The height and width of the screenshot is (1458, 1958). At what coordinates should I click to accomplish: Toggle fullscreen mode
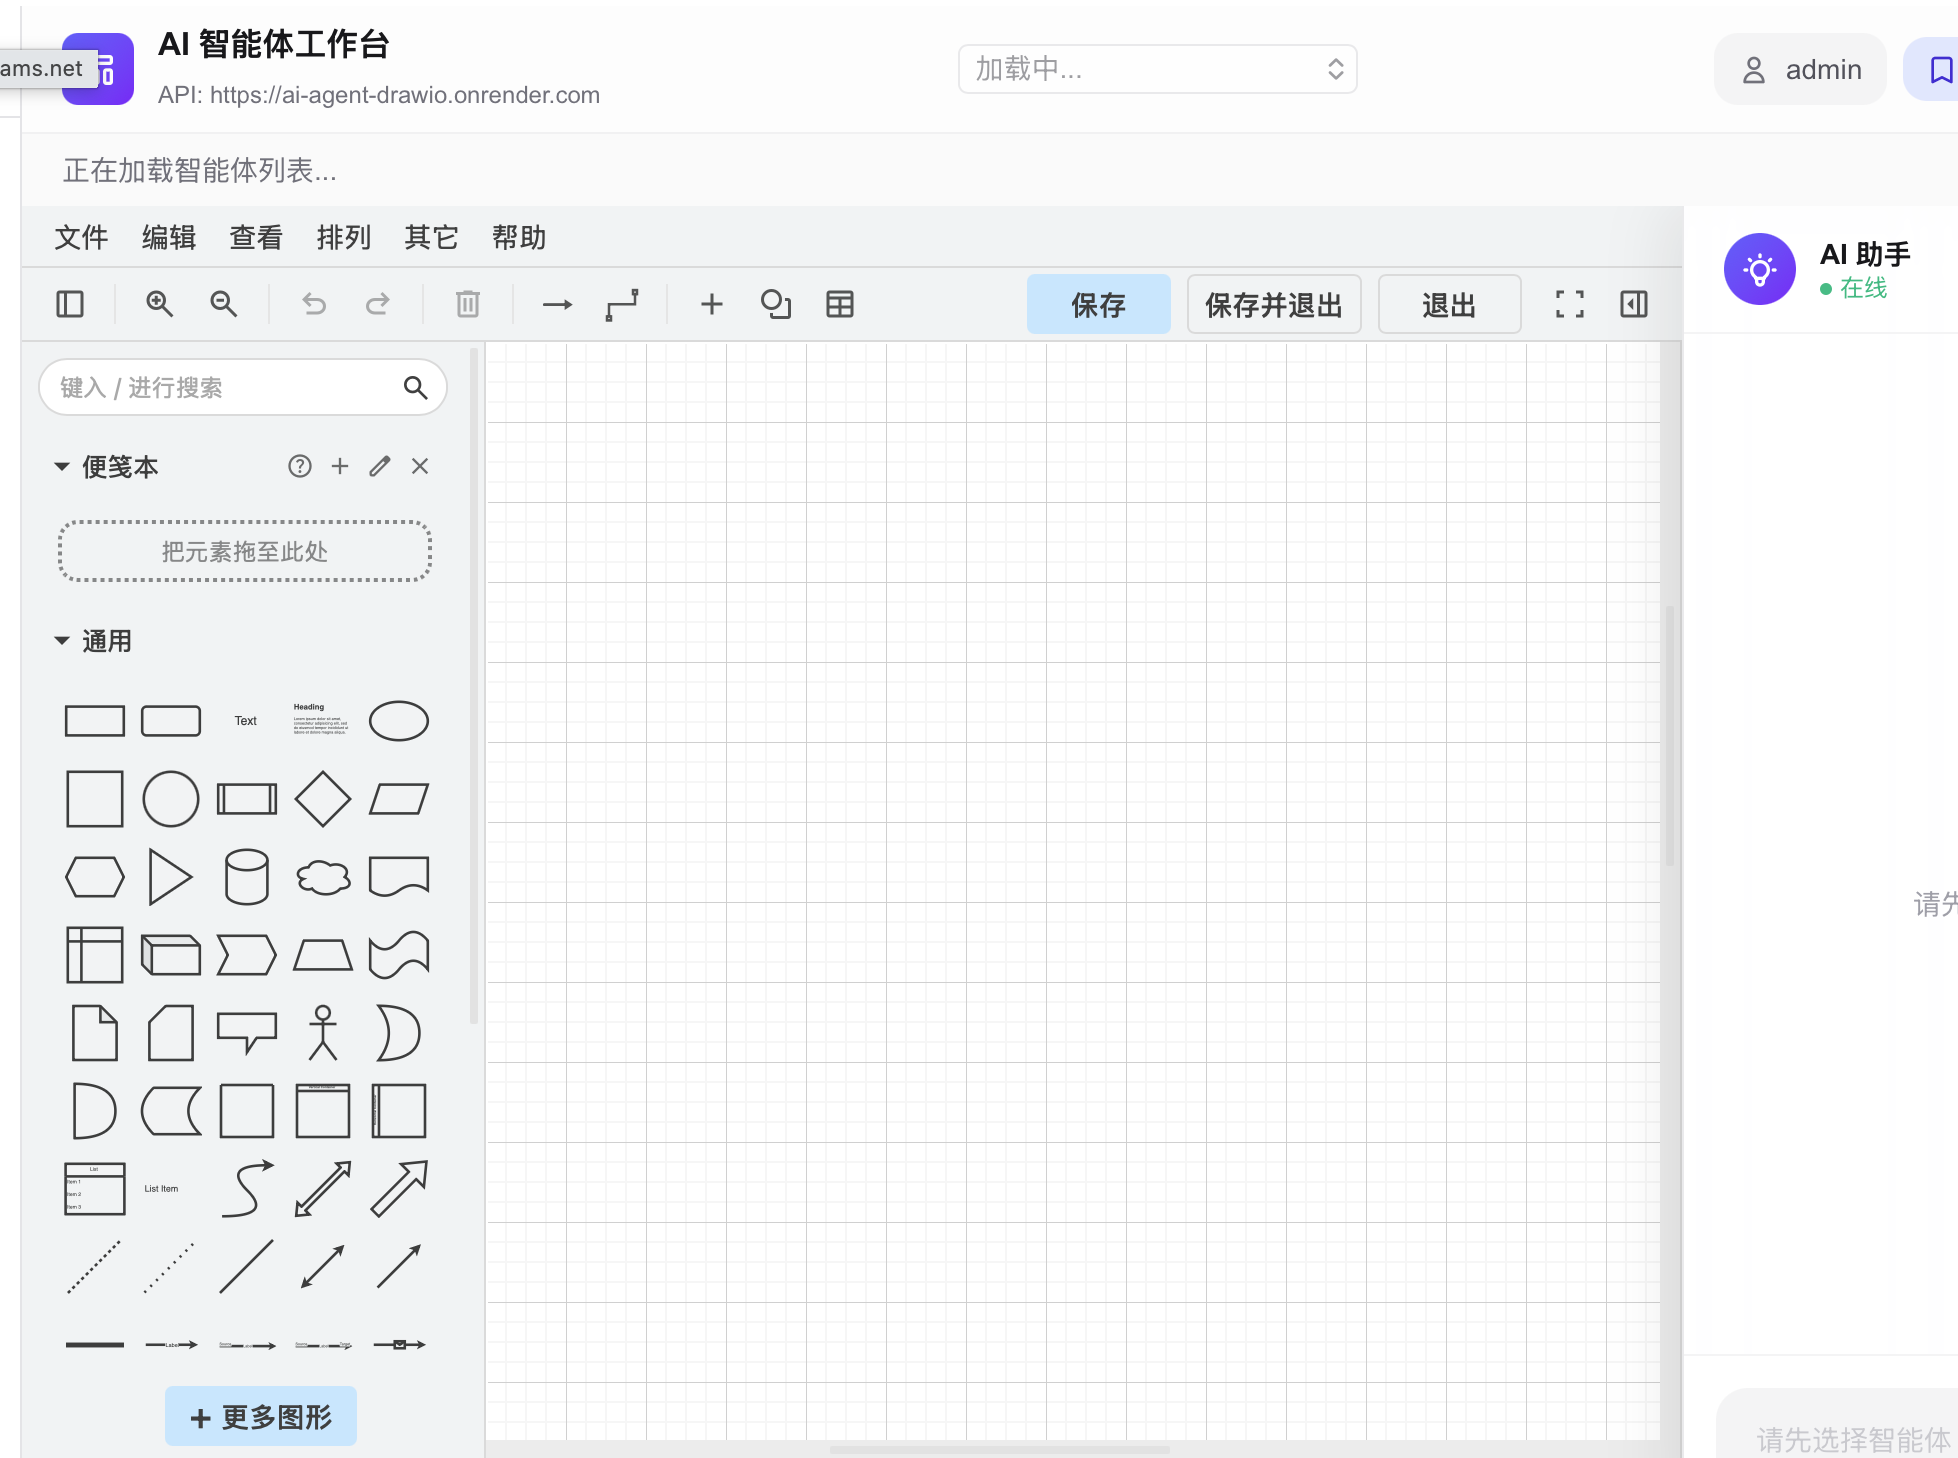(1570, 304)
